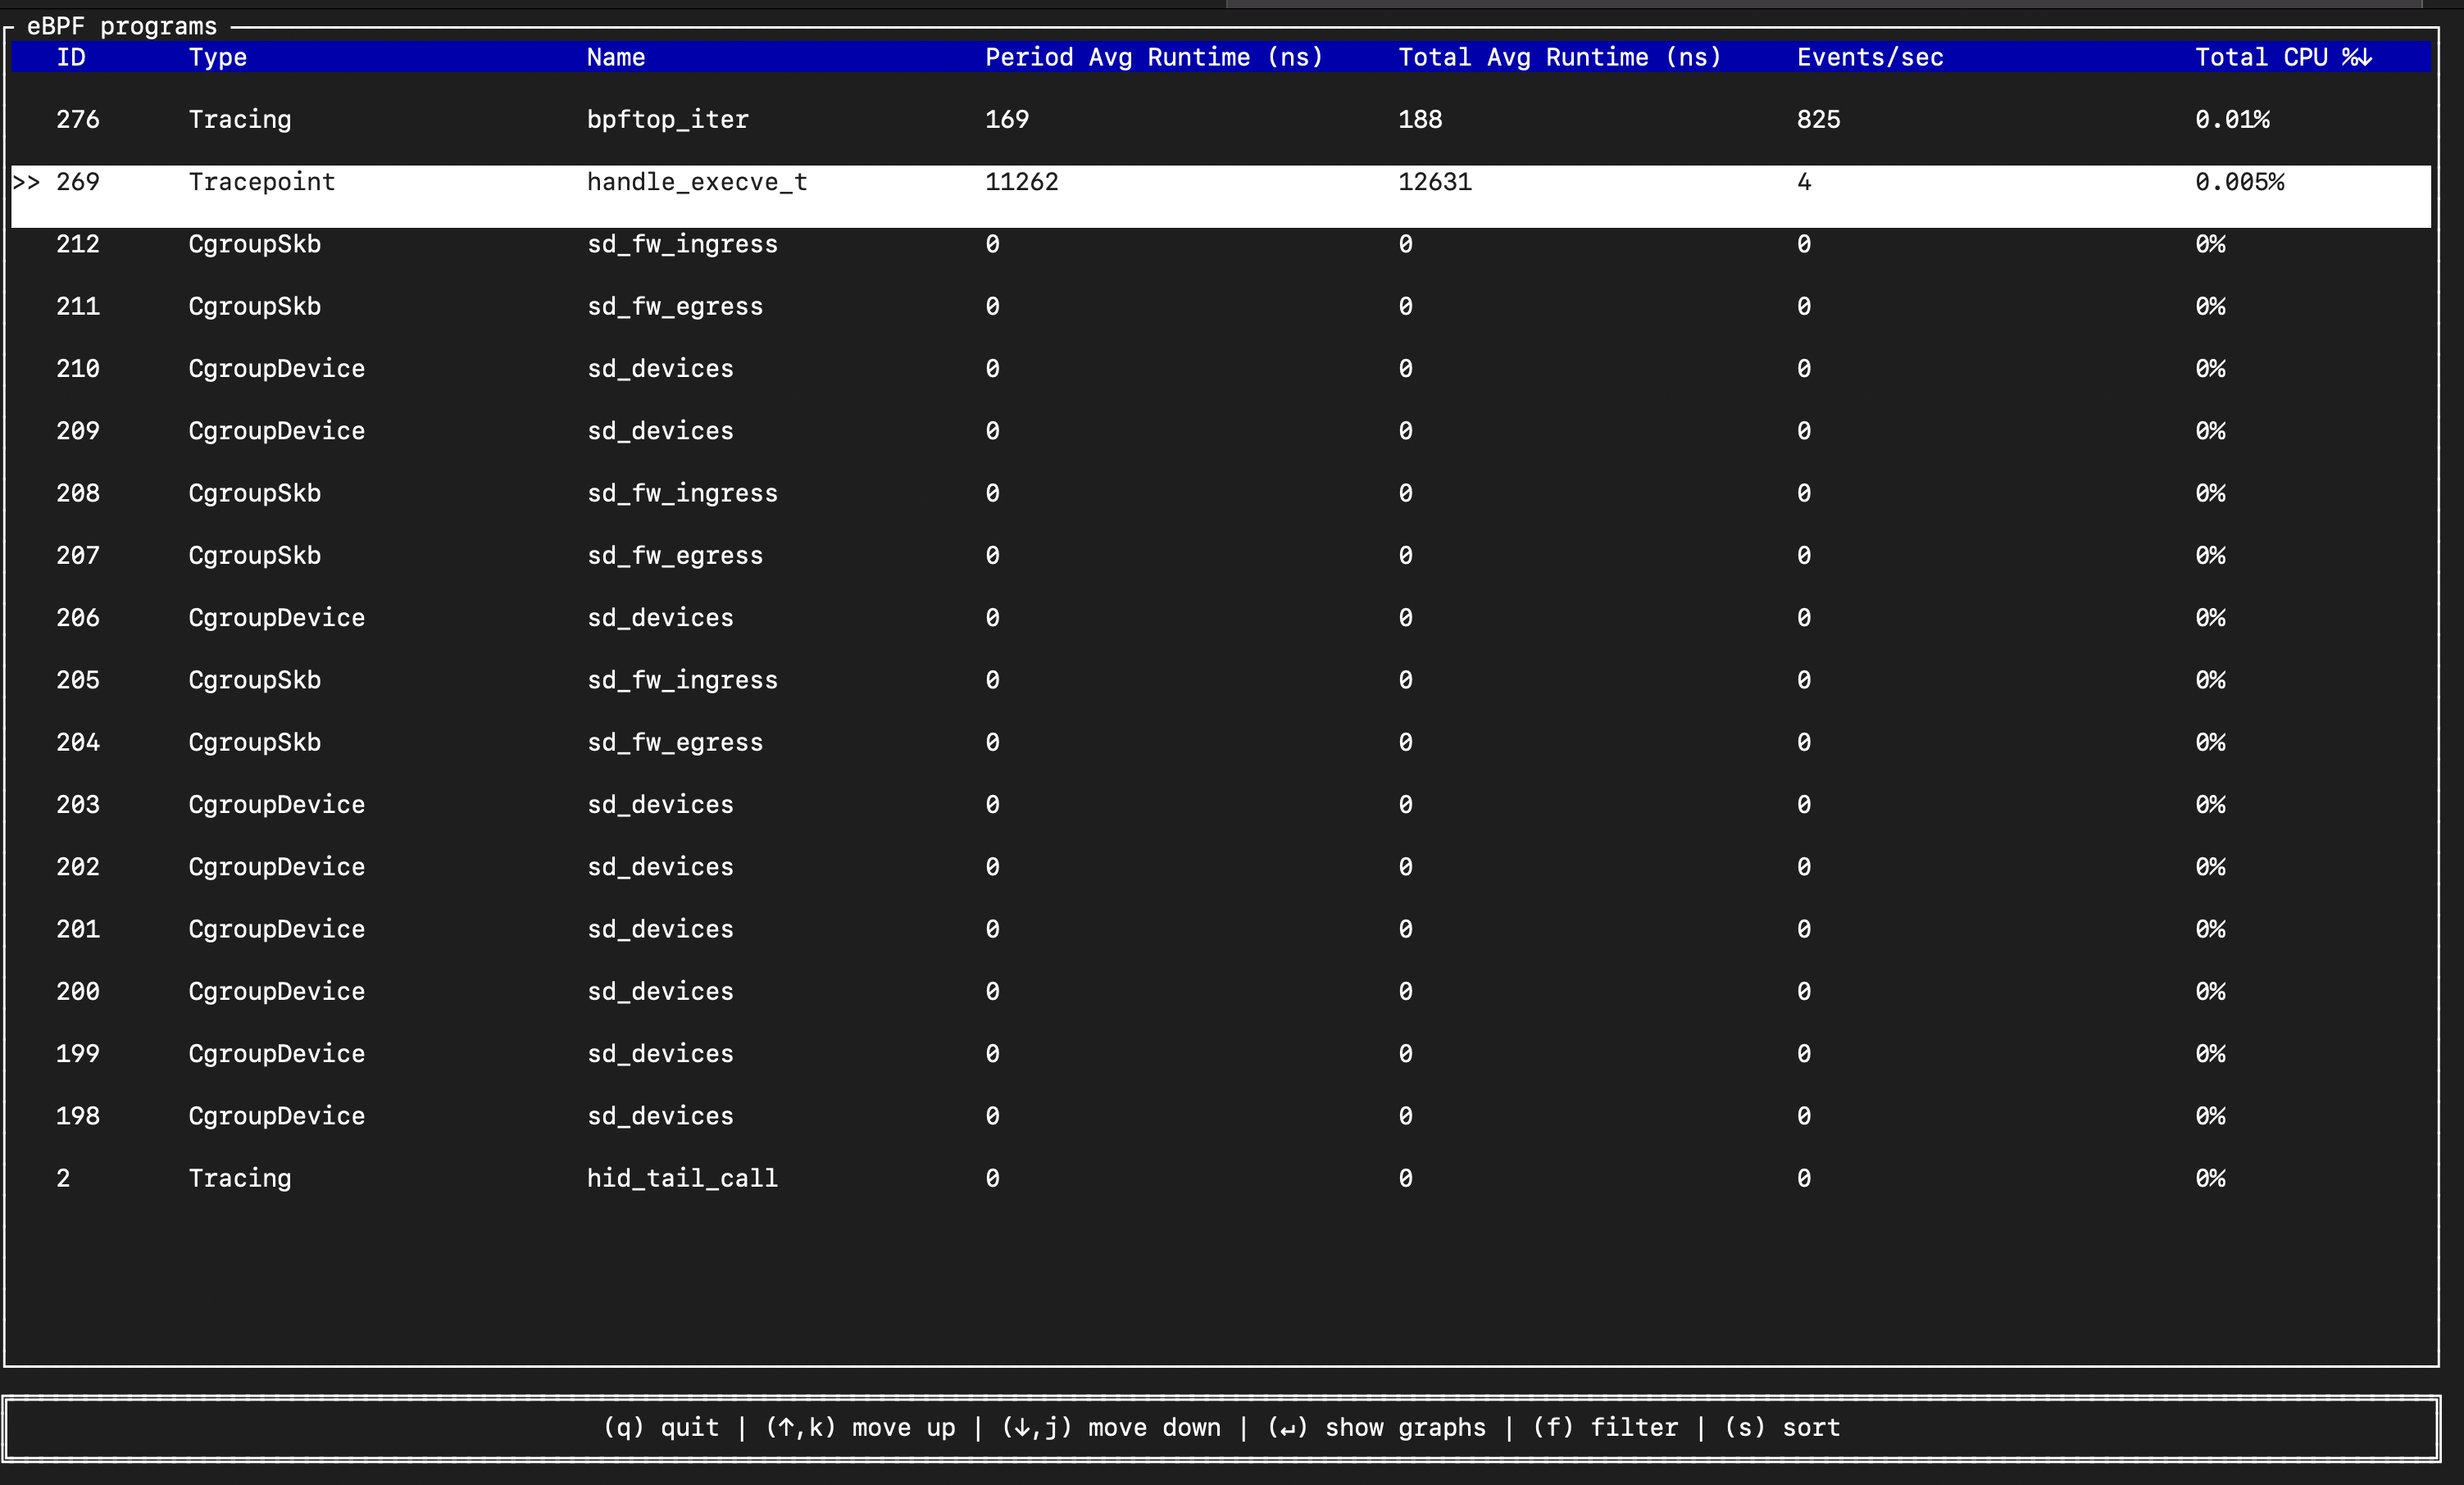This screenshot has height=1485, width=2464.
Task: Click the (s) sort option
Action: click(x=1782, y=1427)
